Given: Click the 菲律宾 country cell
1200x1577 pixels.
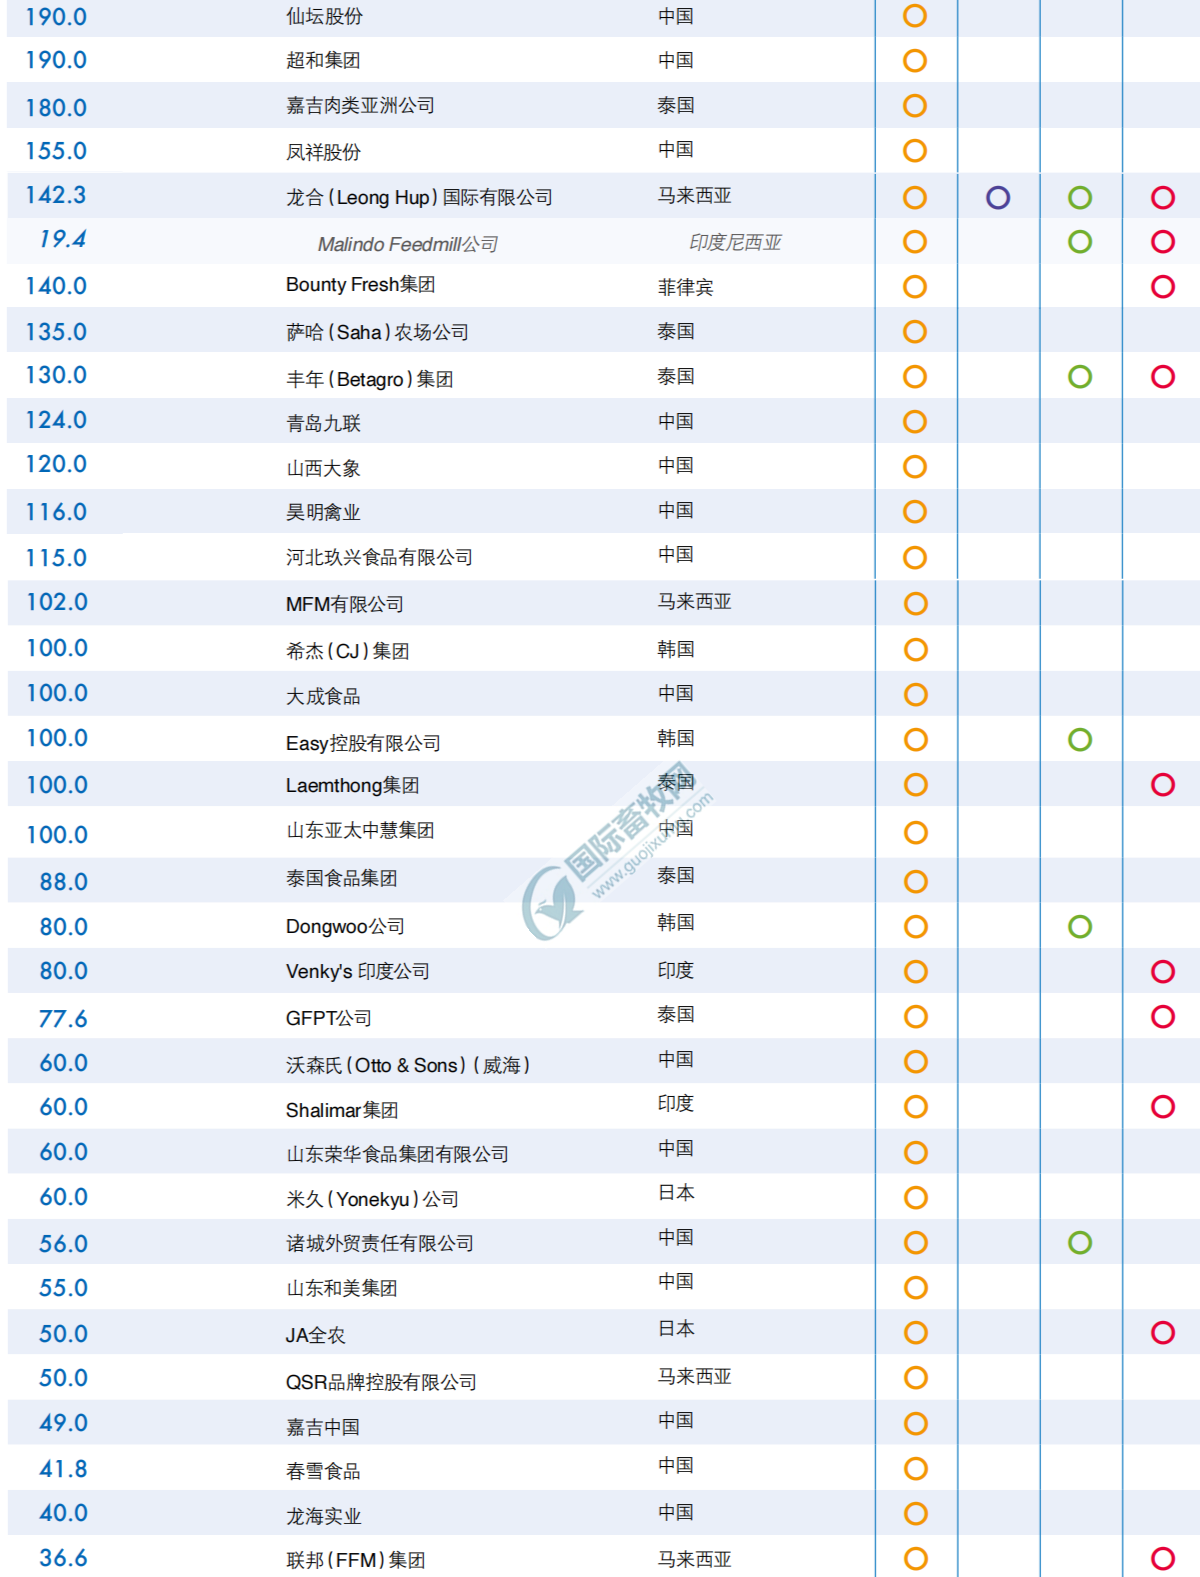Looking at the screenshot, I should pos(685,288).
